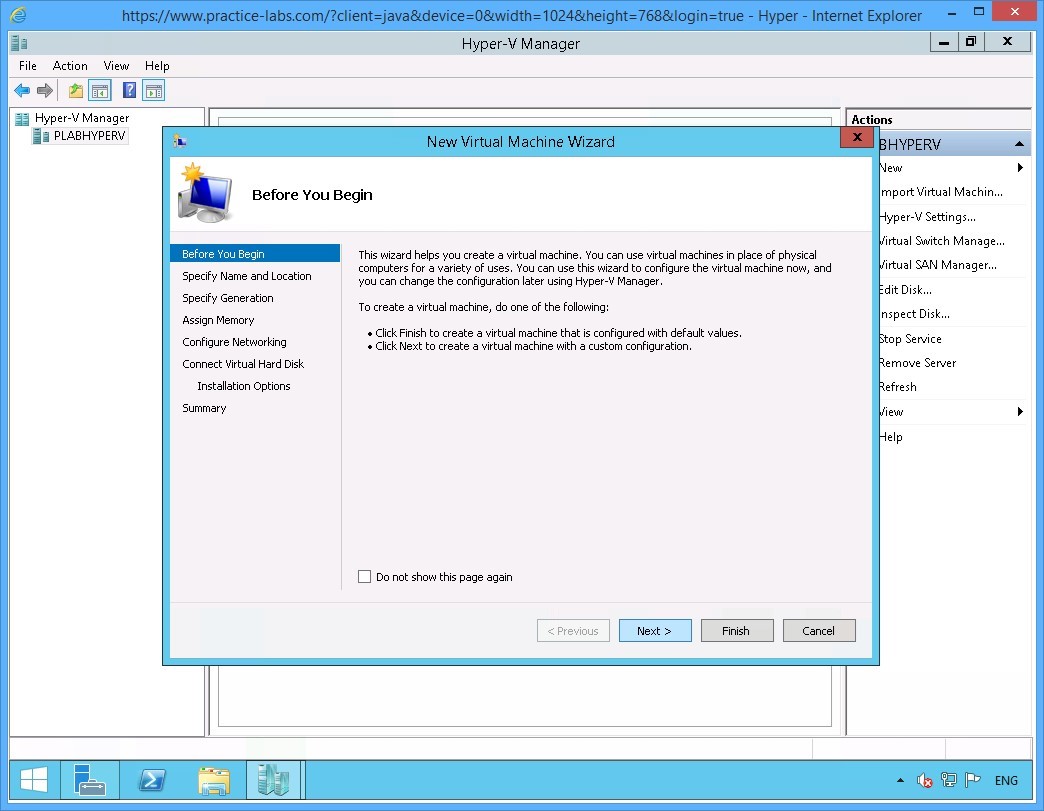Screen dimensions: 1044x811
Task: Select PLABHYPERV in the console tree
Action: 86,136
